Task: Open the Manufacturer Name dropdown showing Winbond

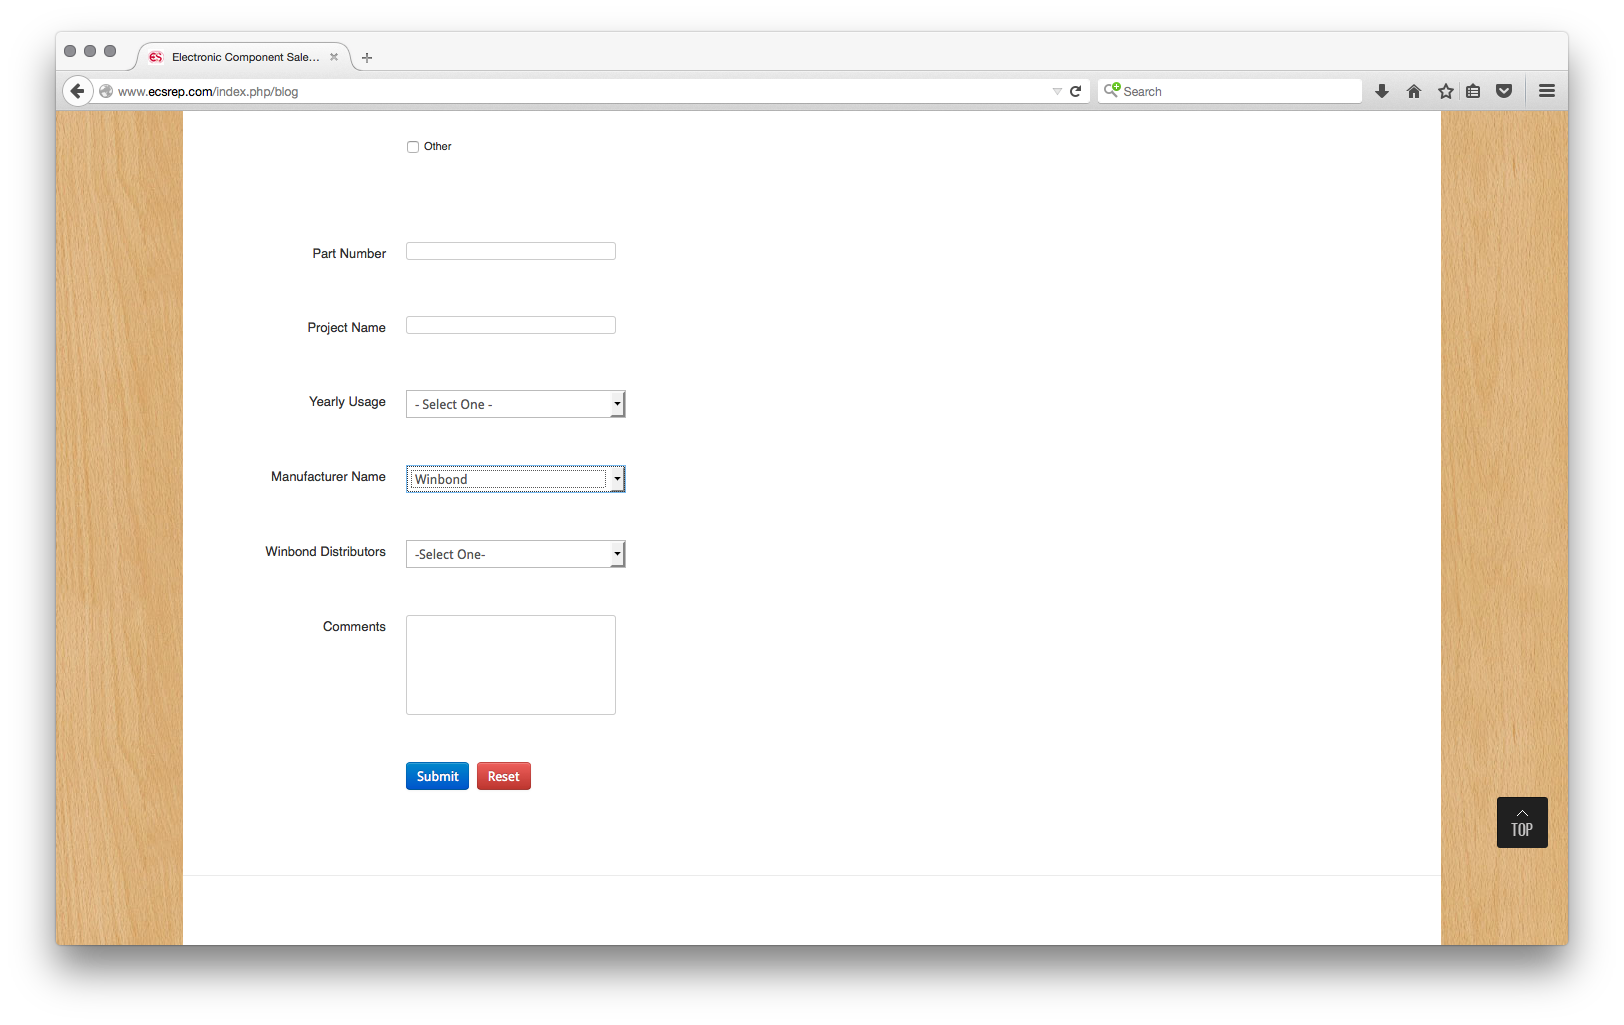Action: (x=515, y=479)
